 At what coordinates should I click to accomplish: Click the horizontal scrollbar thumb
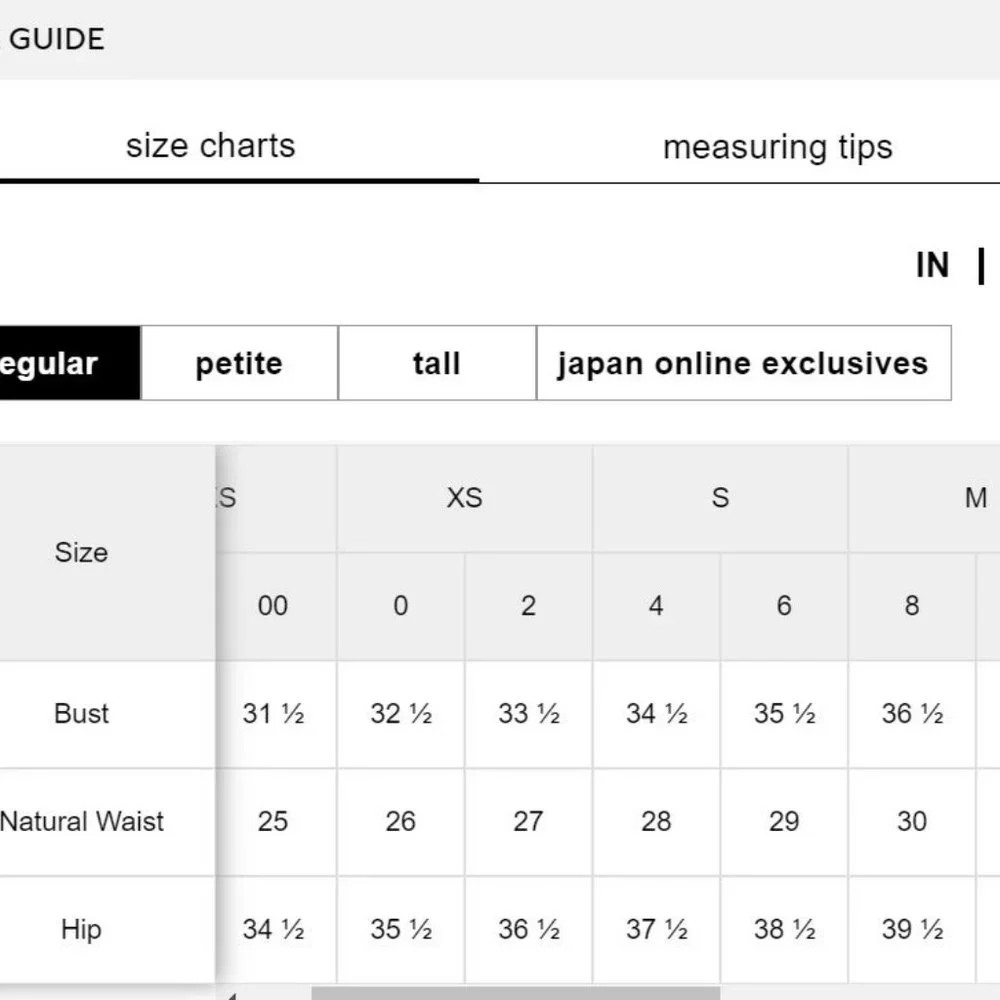click(x=515, y=994)
